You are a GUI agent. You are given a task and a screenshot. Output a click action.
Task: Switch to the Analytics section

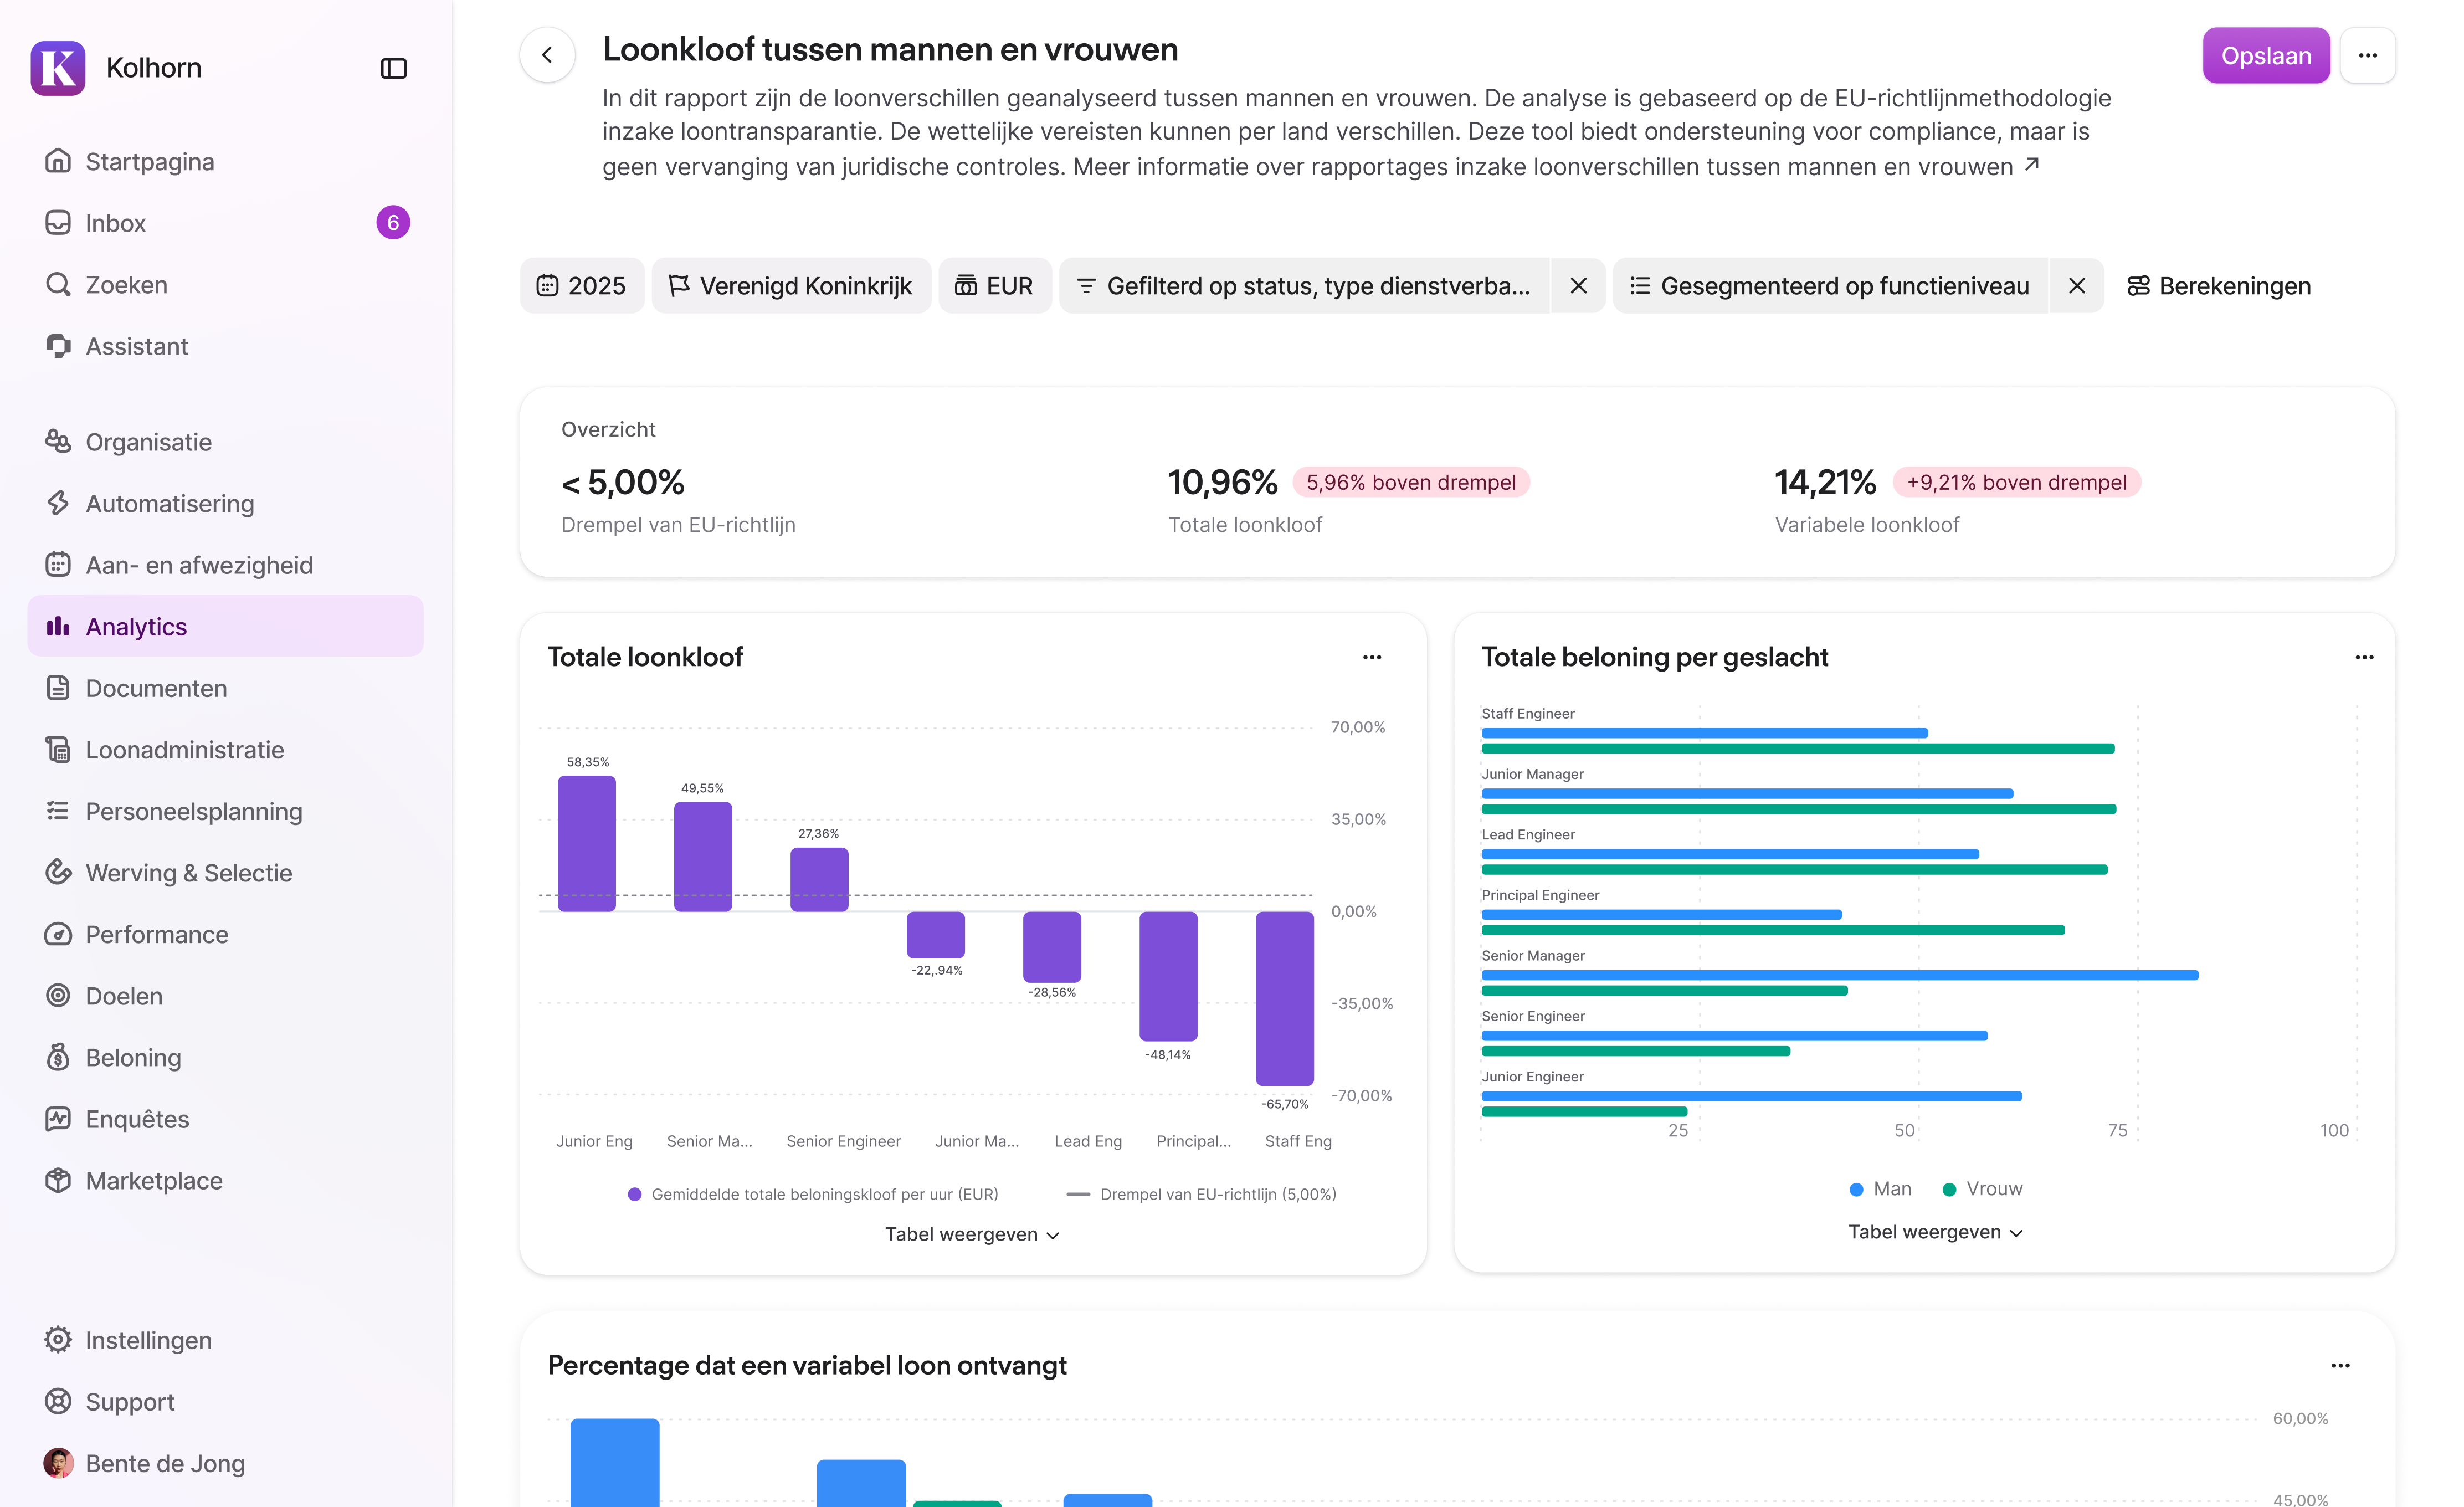pyautogui.click(x=136, y=626)
